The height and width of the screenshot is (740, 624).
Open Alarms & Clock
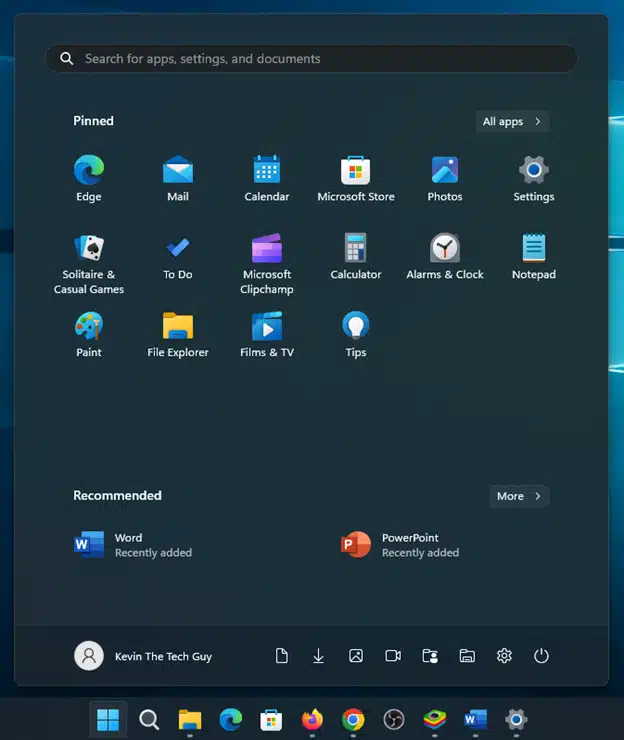coord(445,257)
